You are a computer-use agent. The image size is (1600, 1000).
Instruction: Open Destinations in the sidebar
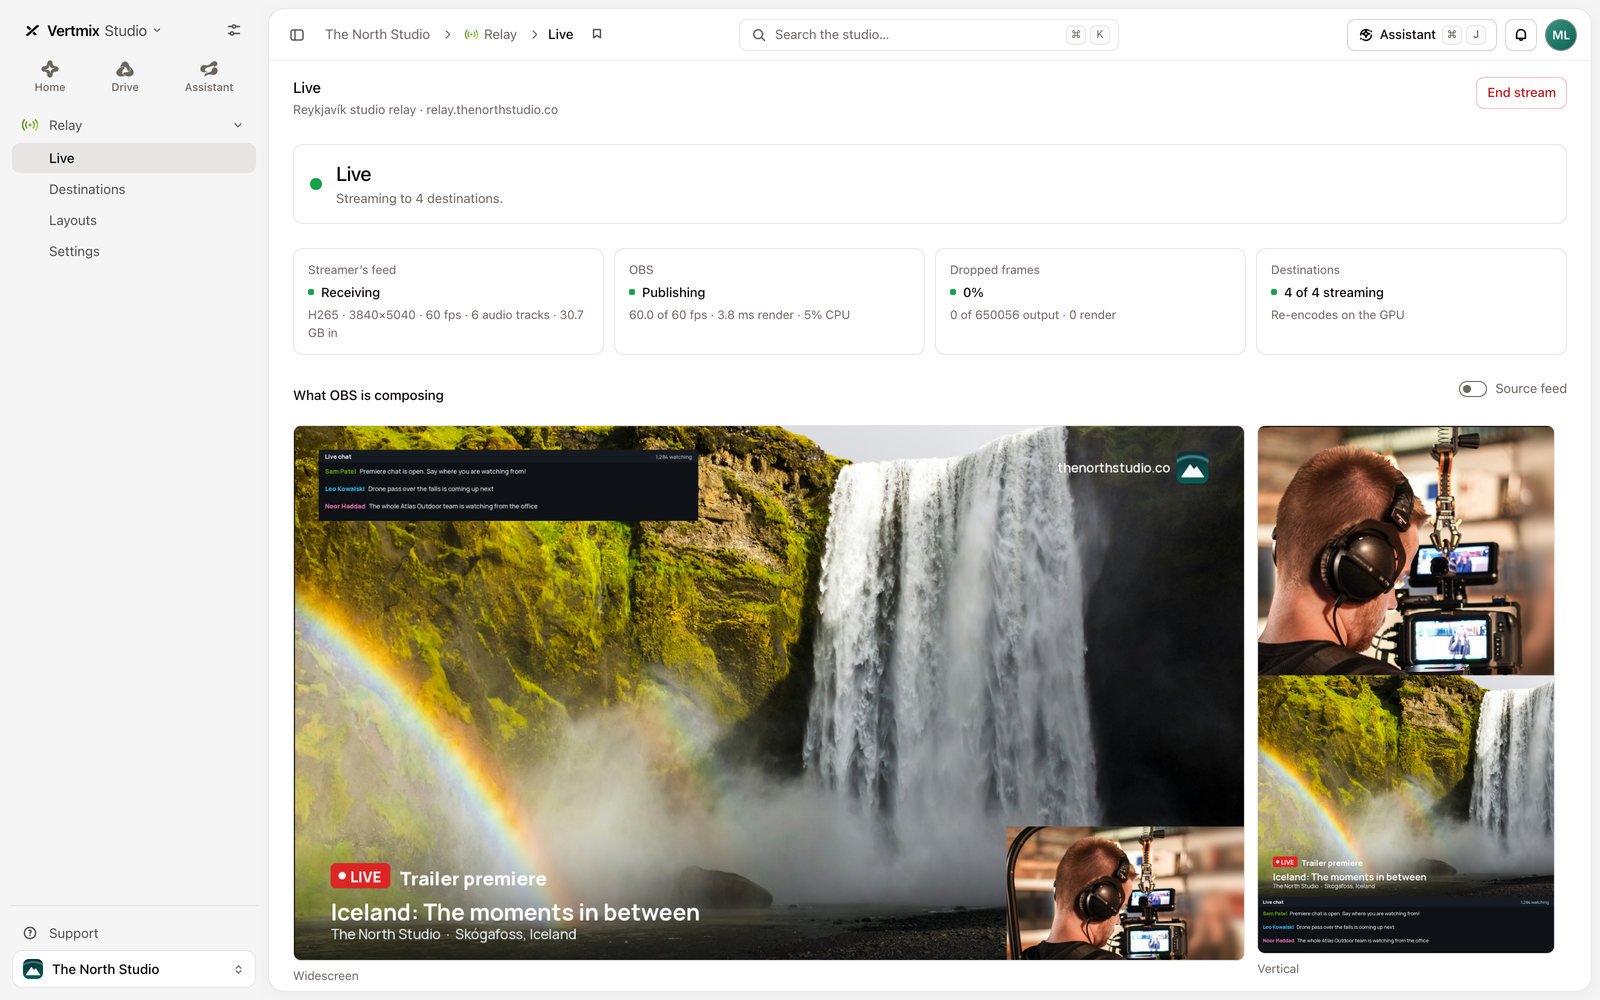click(x=134, y=189)
